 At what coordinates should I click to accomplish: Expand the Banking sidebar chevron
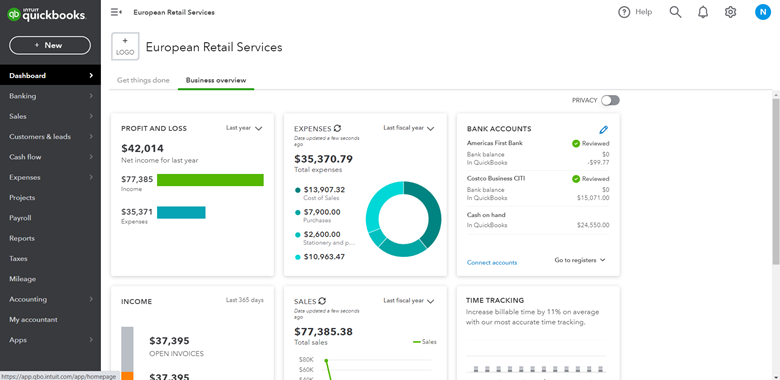click(x=91, y=96)
